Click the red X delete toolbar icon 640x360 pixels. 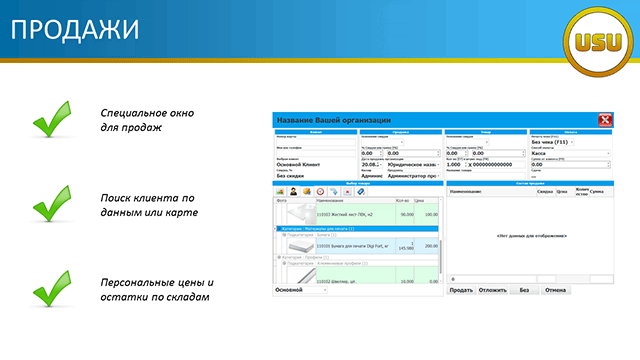(x=347, y=191)
